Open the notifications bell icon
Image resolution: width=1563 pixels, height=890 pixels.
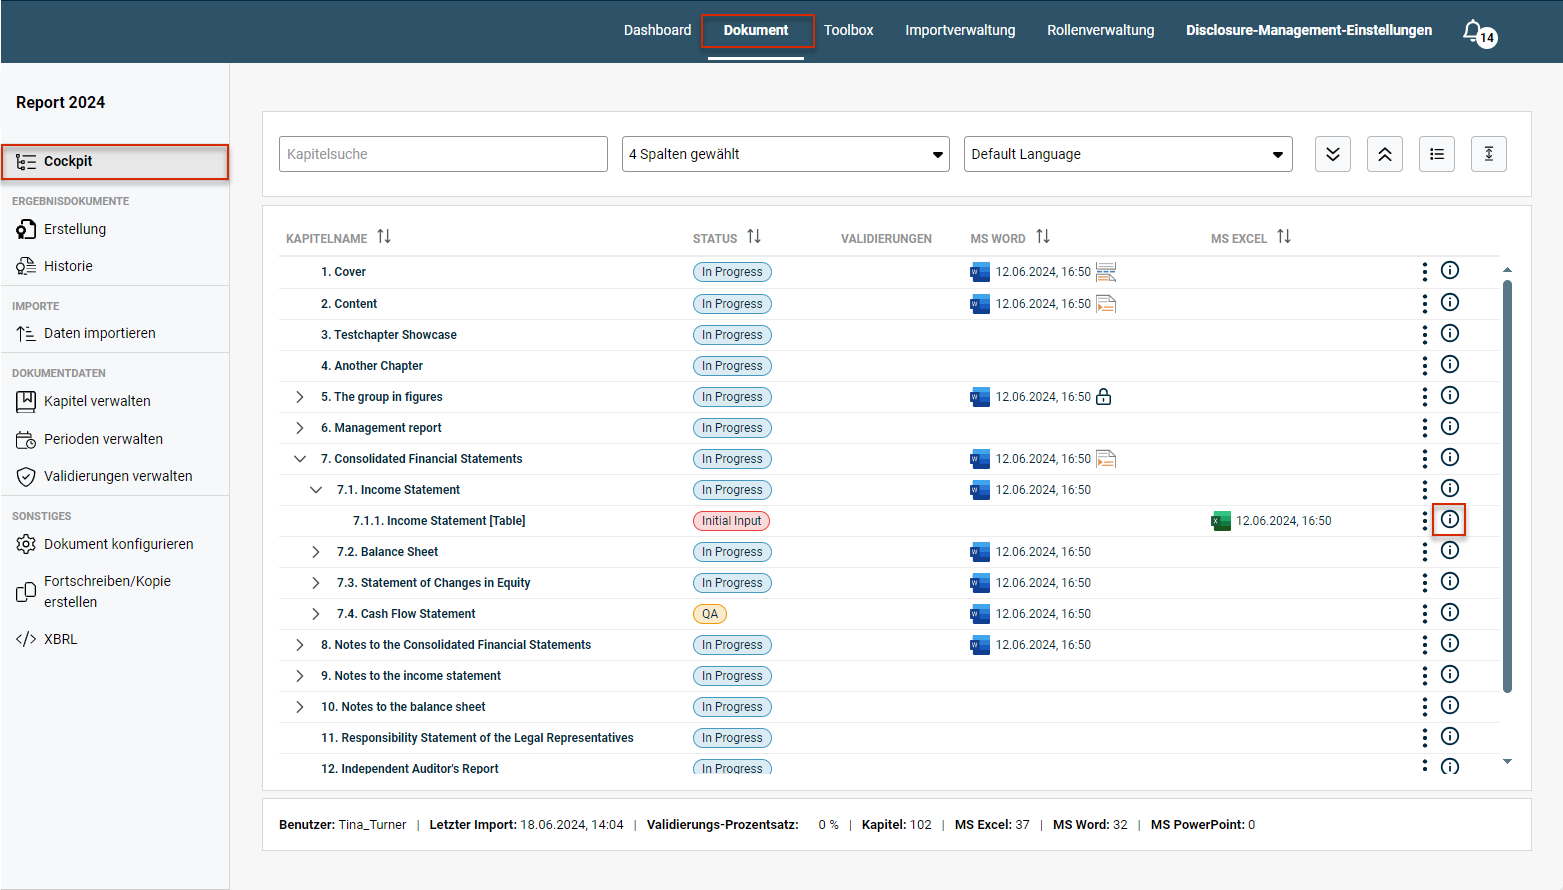(1475, 31)
